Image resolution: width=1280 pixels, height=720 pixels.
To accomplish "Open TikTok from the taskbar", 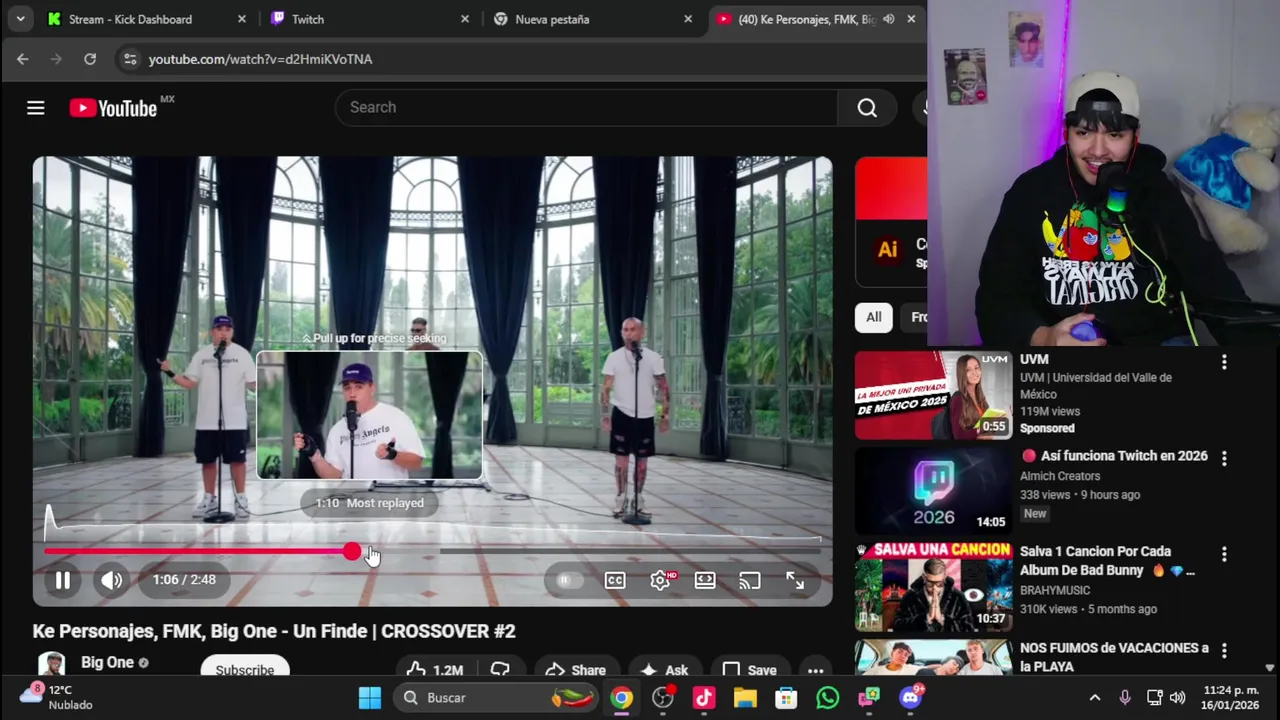I will [704, 698].
